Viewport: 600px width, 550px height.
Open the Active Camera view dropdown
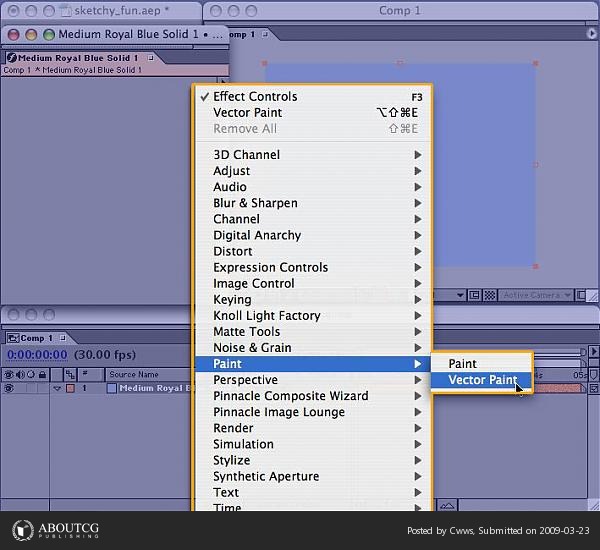point(536,295)
